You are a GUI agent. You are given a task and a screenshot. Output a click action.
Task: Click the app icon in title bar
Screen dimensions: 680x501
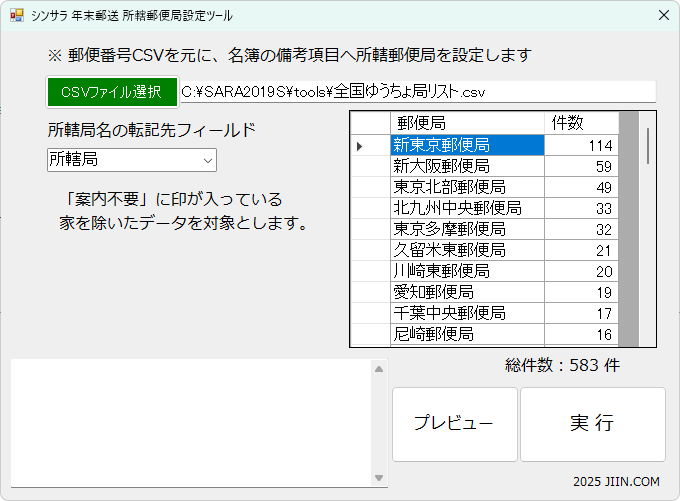(x=16, y=16)
